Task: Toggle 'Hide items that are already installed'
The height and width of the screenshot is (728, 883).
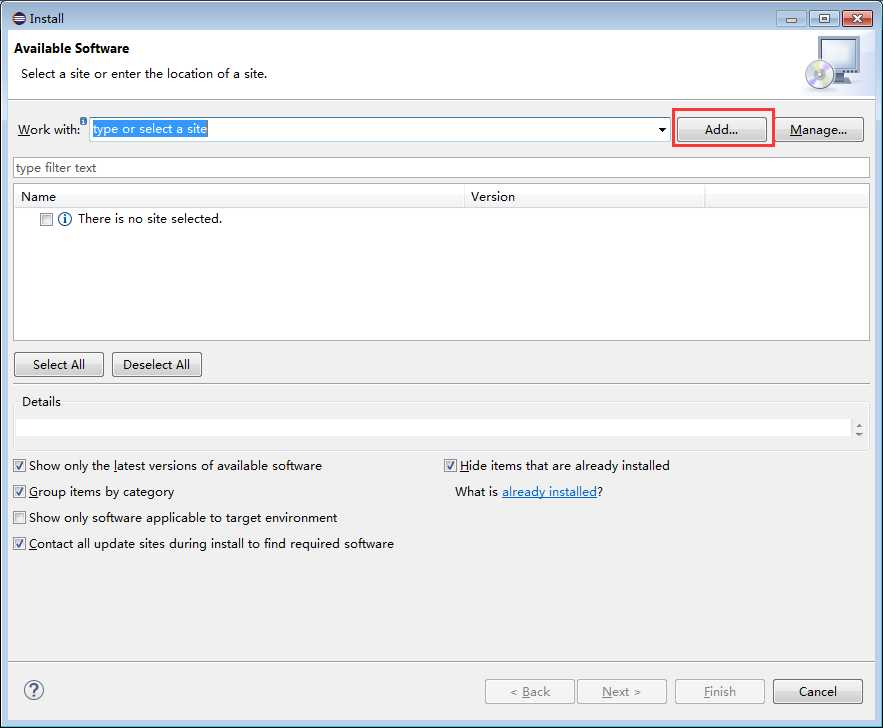Action: (x=451, y=466)
